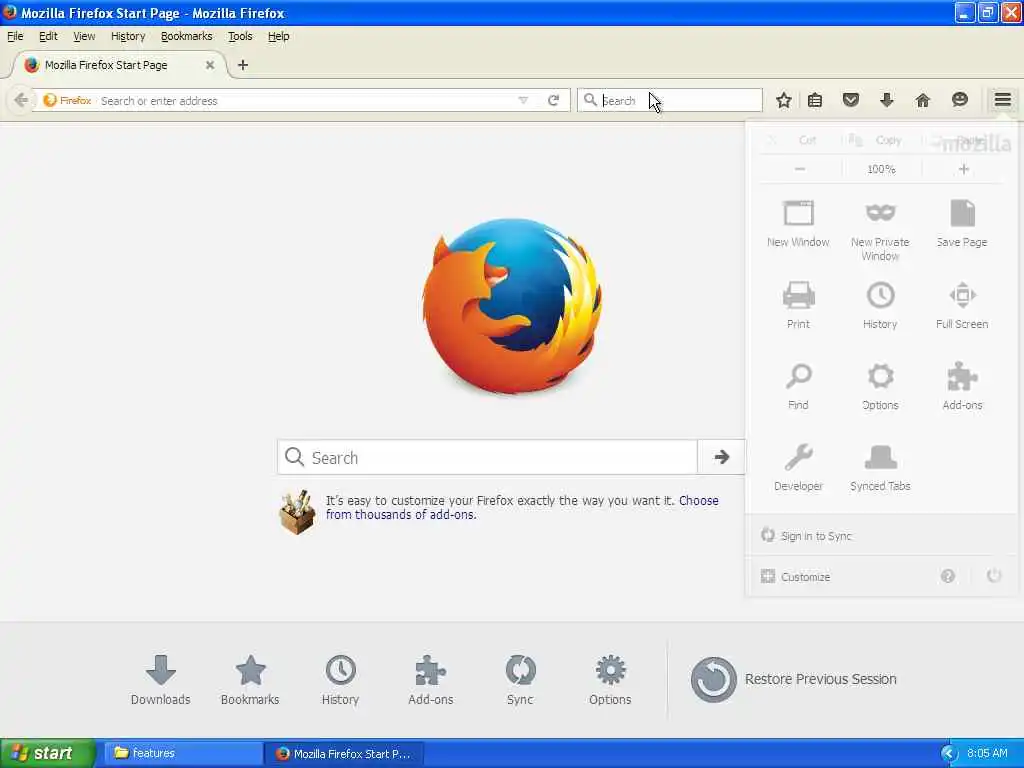
Task: Switch to the features folder in taskbar
Action: click(x=182, y=753)
